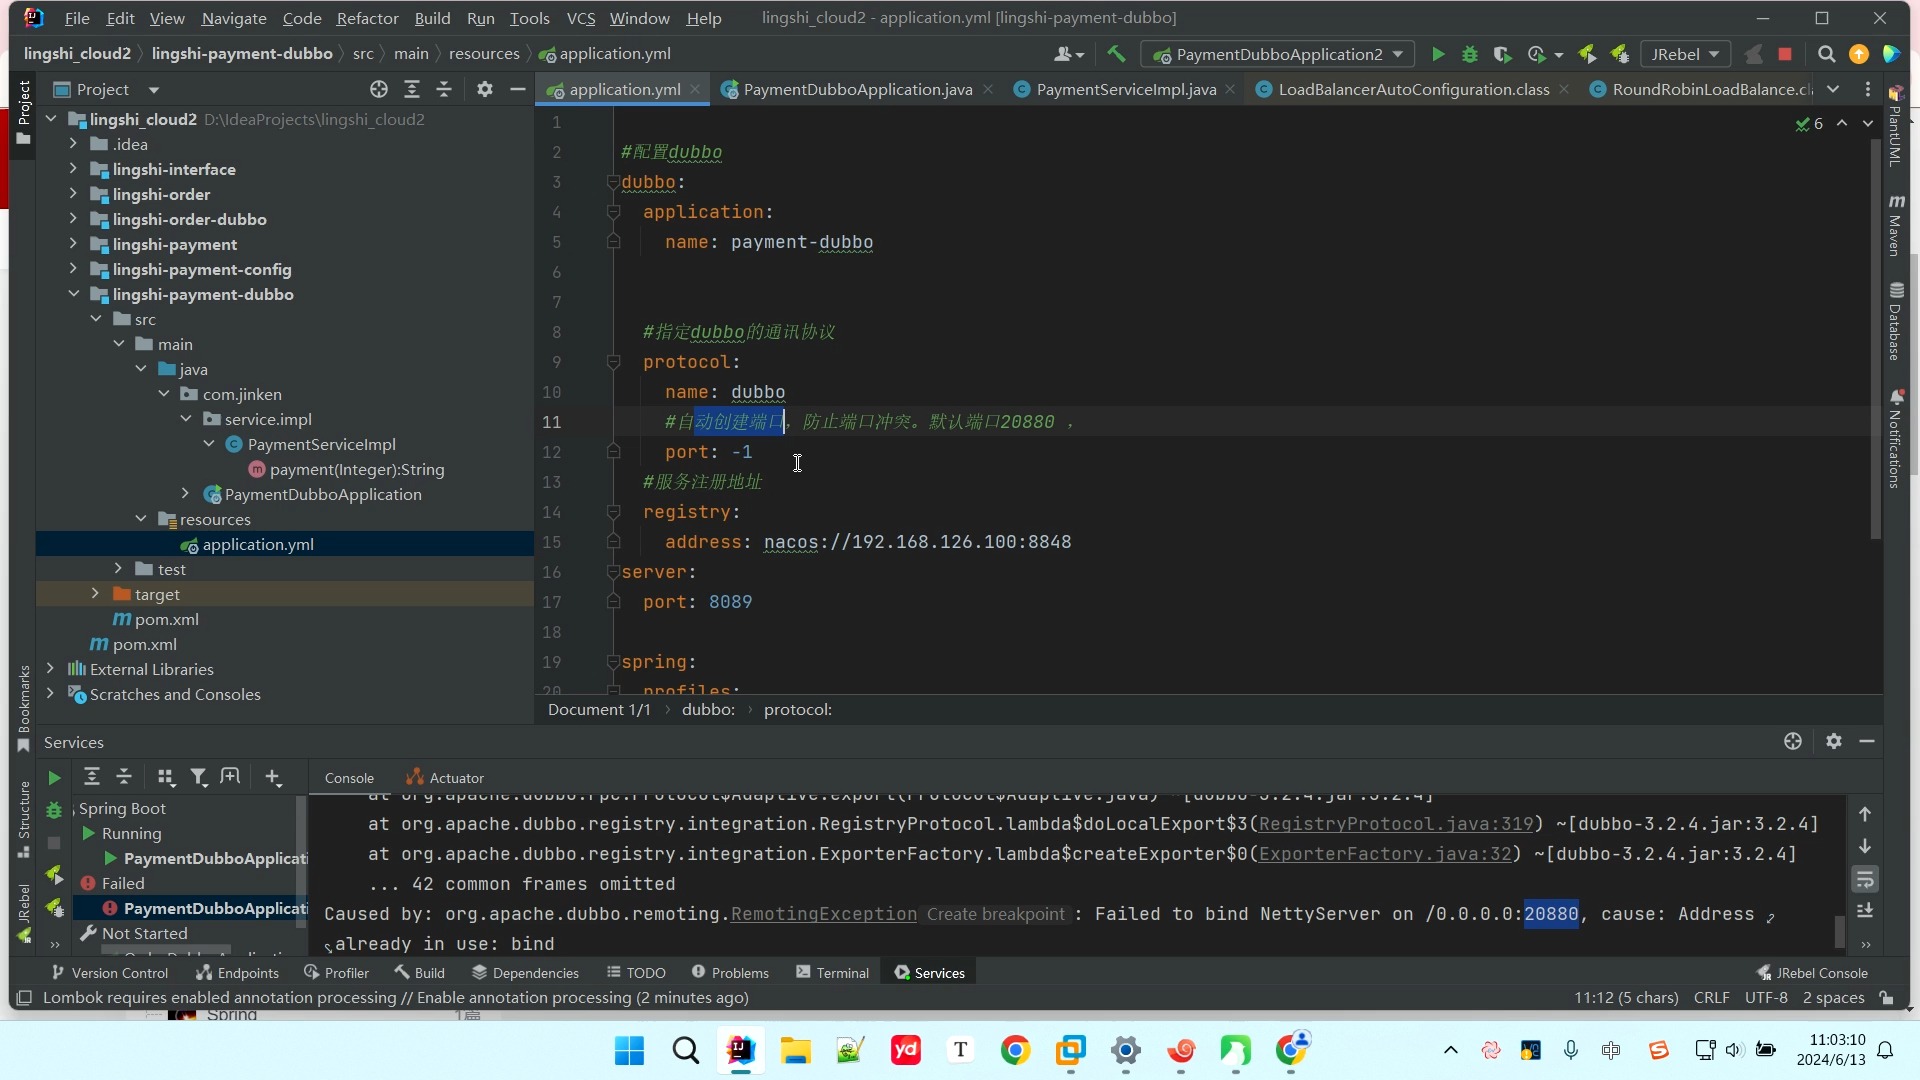Open the Navigate menu
1920x1080 pixels.
click(x=234, y=18)
